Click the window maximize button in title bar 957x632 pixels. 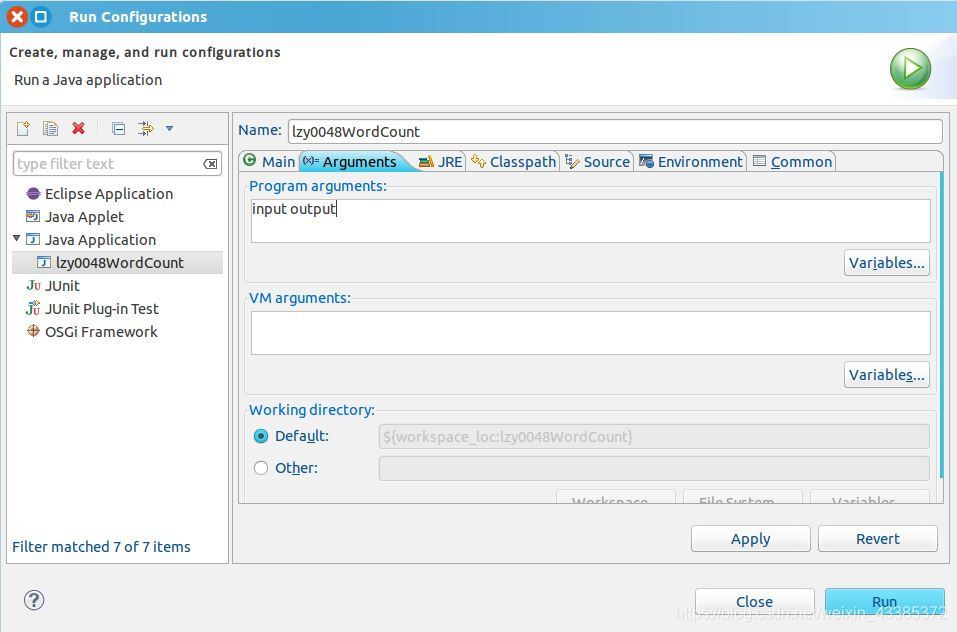pyautogui.click(x=41, y=16)
